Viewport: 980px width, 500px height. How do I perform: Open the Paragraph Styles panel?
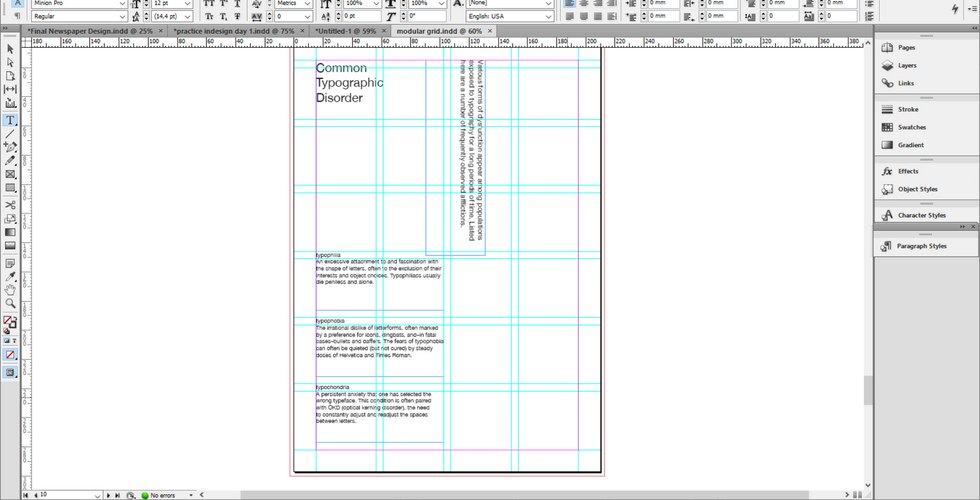tap(921, 246)
